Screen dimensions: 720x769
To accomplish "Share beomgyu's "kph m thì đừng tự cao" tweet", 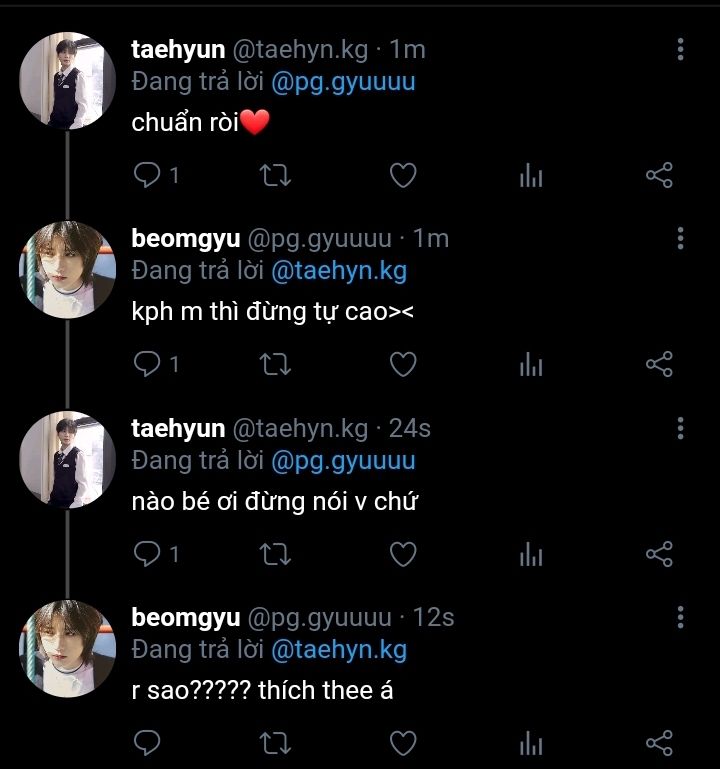I will 659,365.
